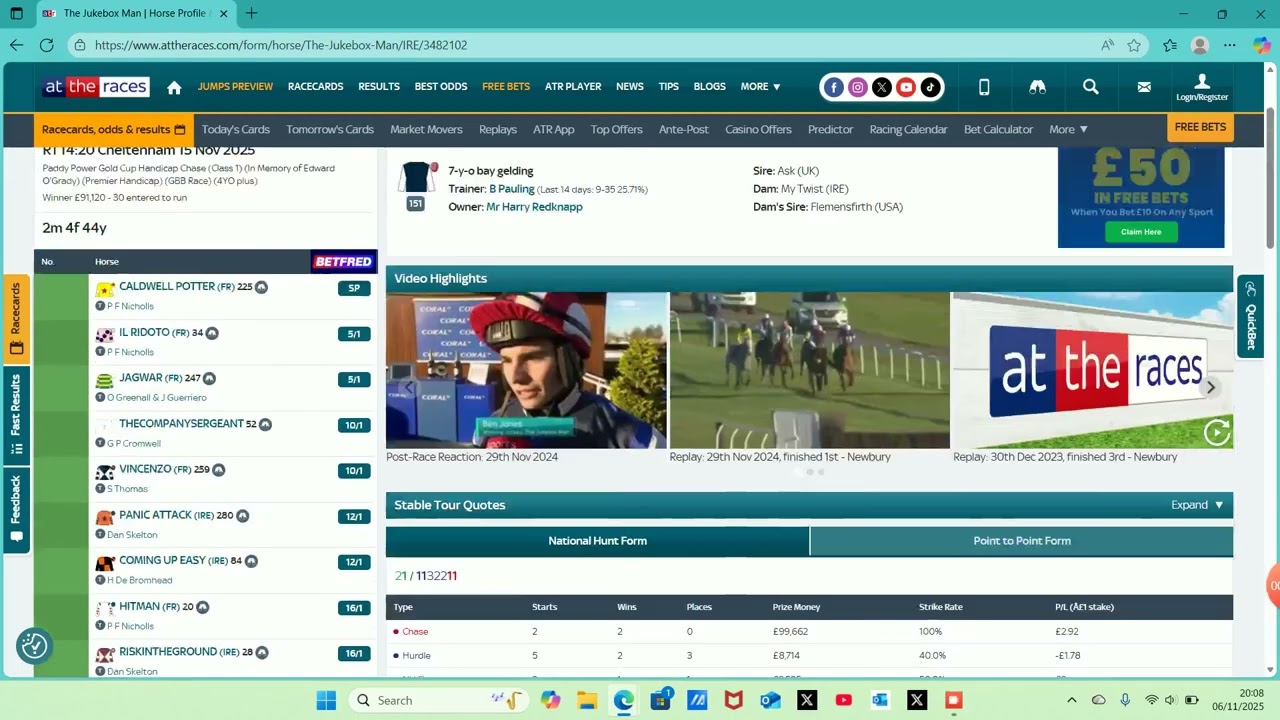Viewport: 1280px width, 720px height.
Task: Add this page to favorites star
Action: click(1134, 45)
